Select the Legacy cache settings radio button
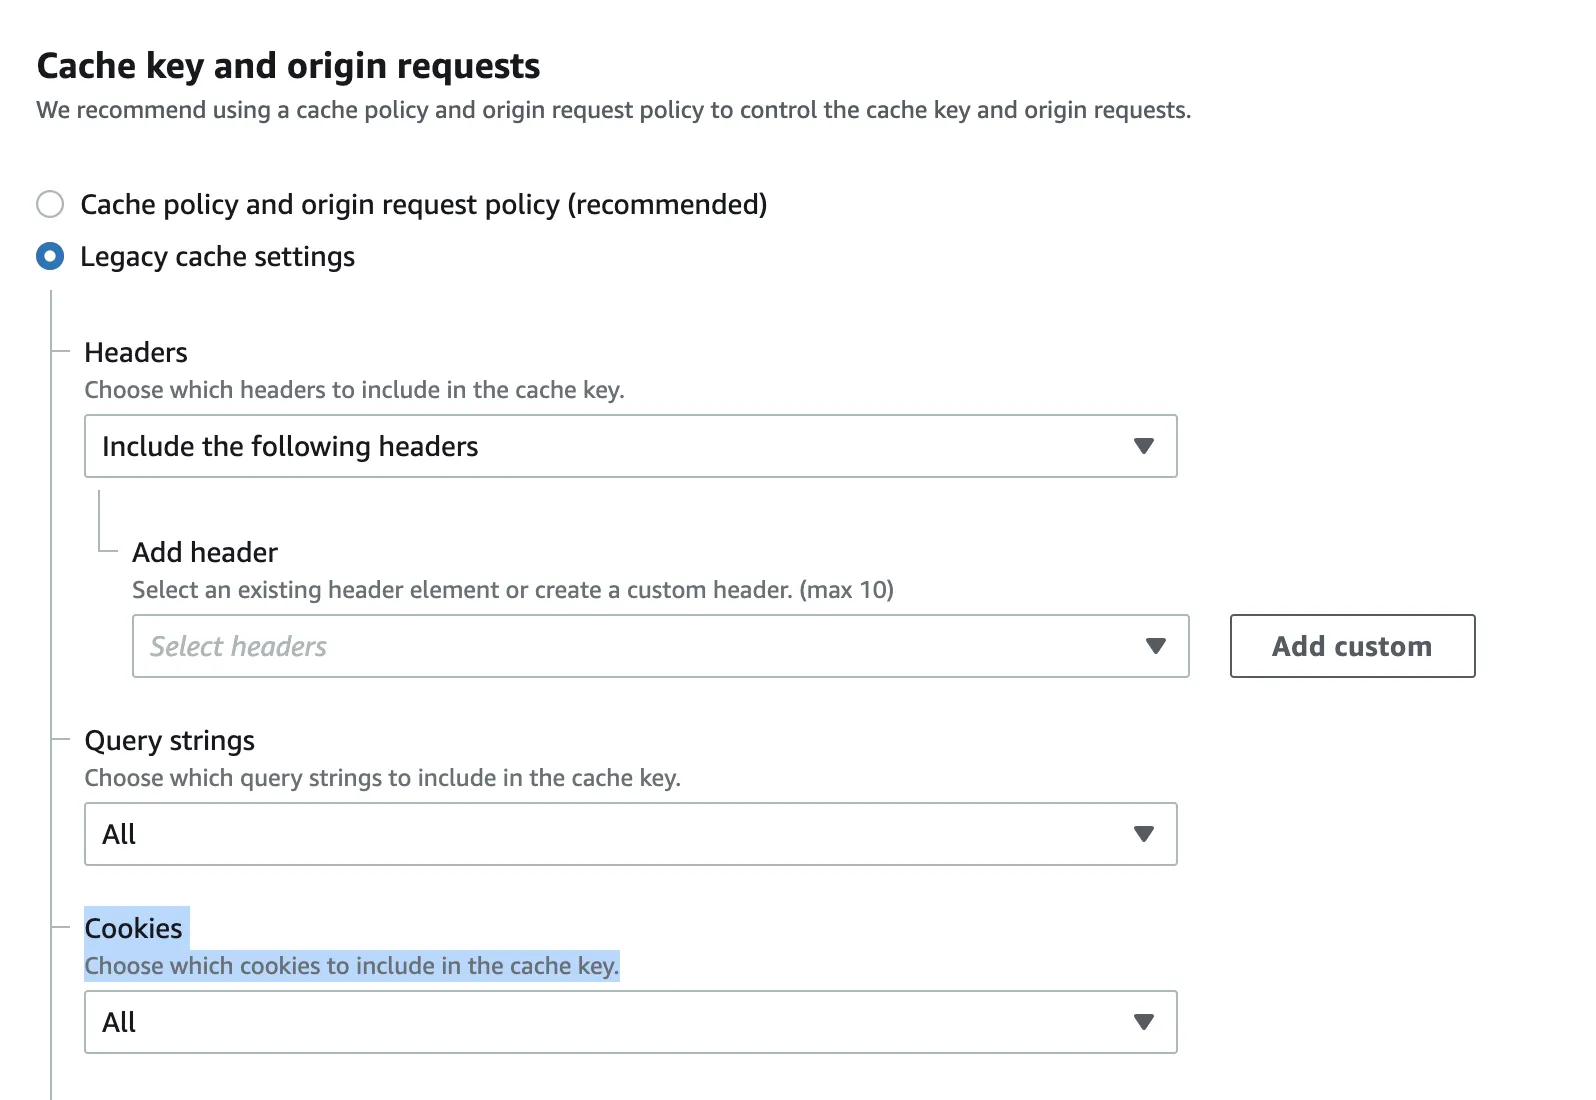 pos(50,257)
